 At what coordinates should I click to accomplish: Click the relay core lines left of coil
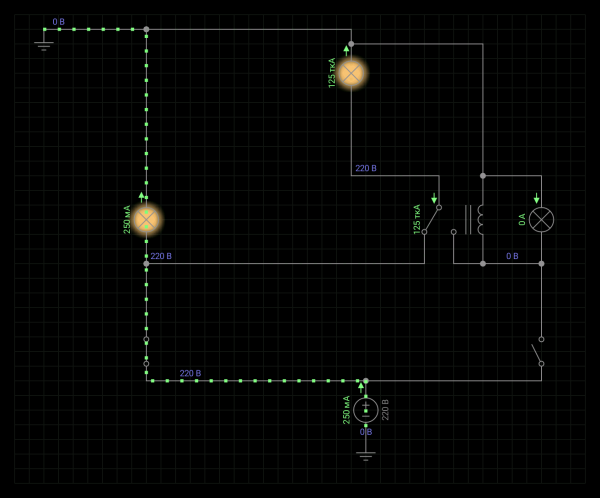point(468,219)
